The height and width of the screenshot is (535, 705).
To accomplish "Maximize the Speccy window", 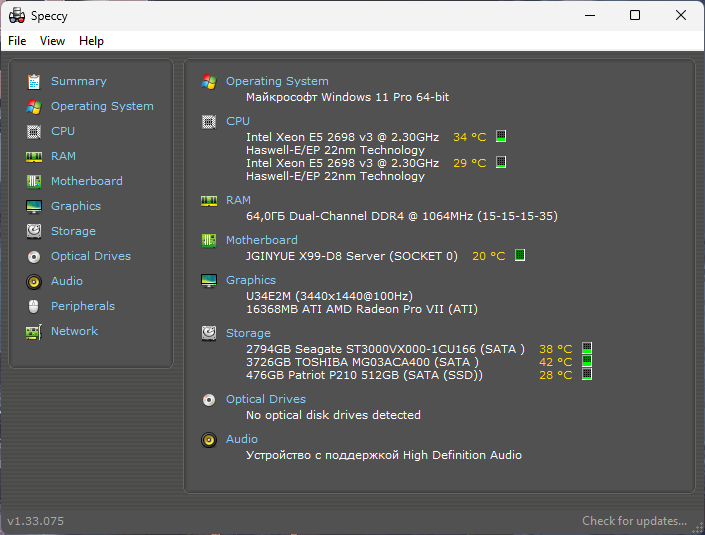I will [x=635, y=15].
